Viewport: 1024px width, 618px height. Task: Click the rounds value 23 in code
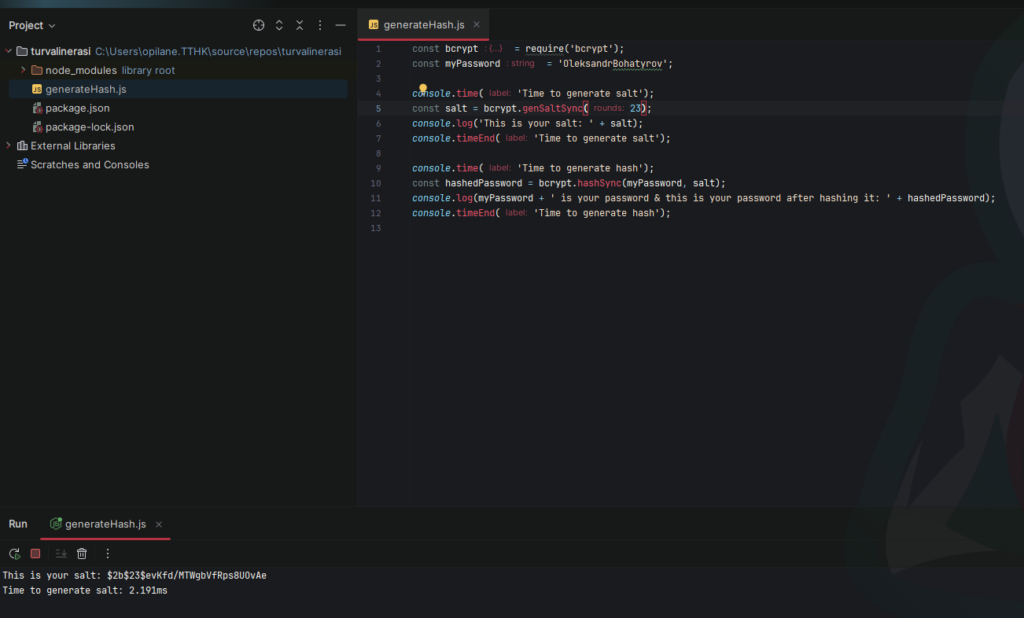(635, 108)
